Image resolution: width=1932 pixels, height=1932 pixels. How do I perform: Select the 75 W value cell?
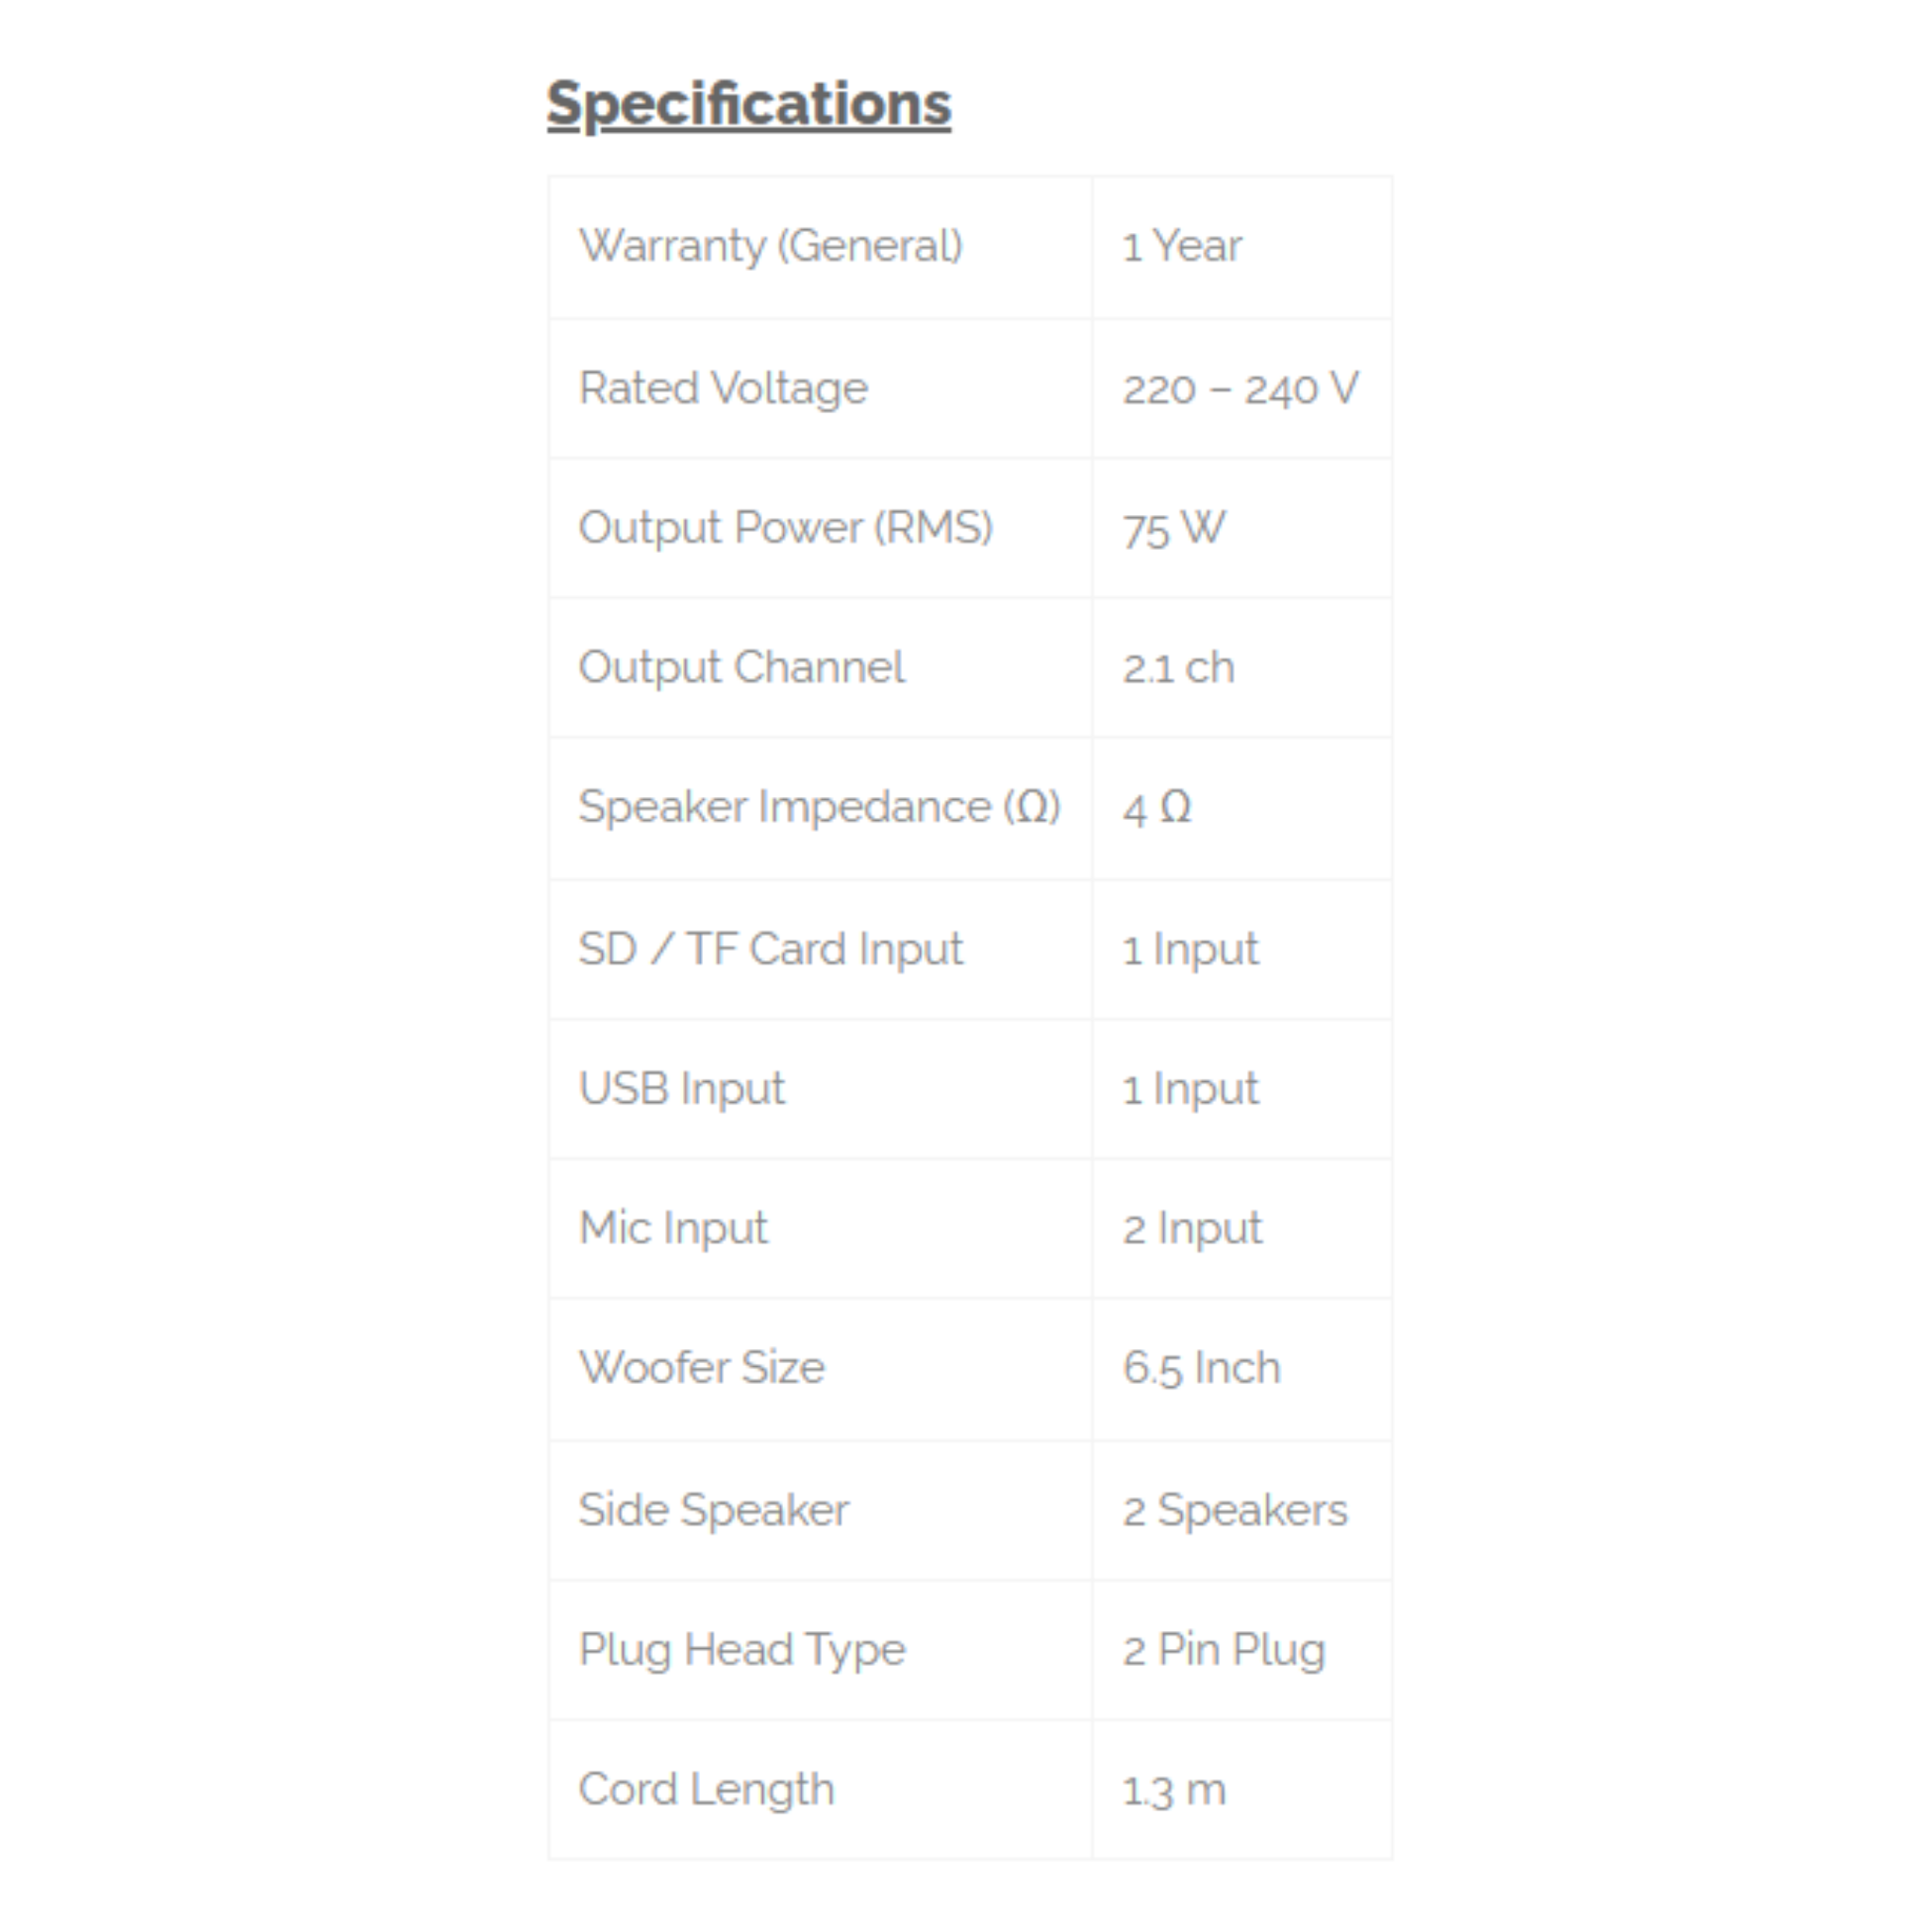(1173, 529)
